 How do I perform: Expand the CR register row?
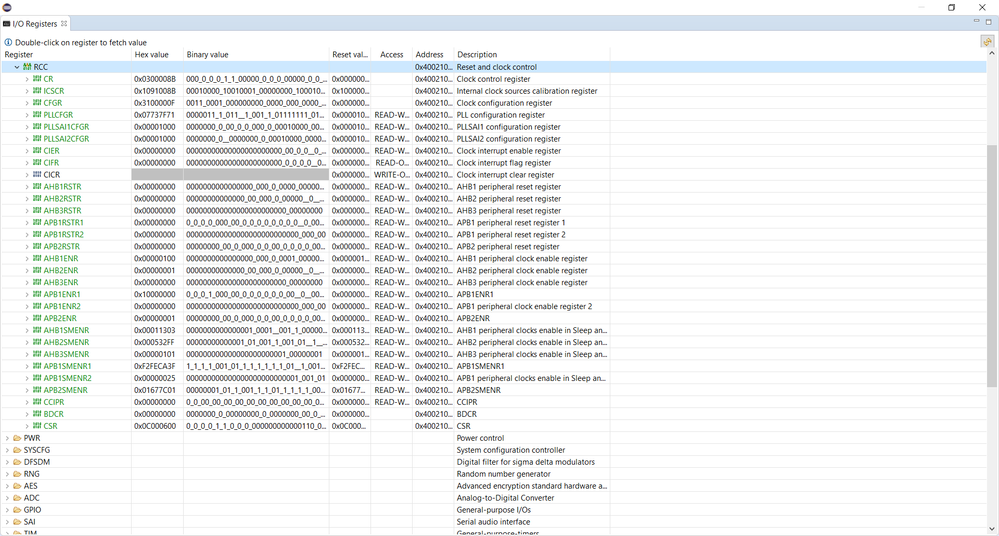tap(27, 79)
